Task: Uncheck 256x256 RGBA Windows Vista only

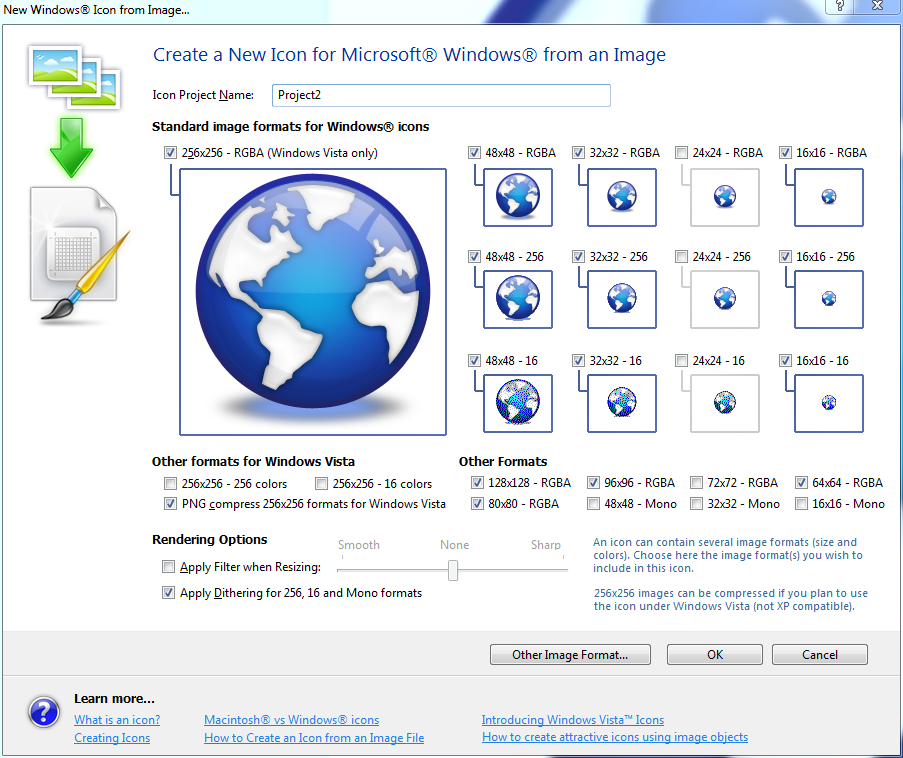Action: point(170,153)
